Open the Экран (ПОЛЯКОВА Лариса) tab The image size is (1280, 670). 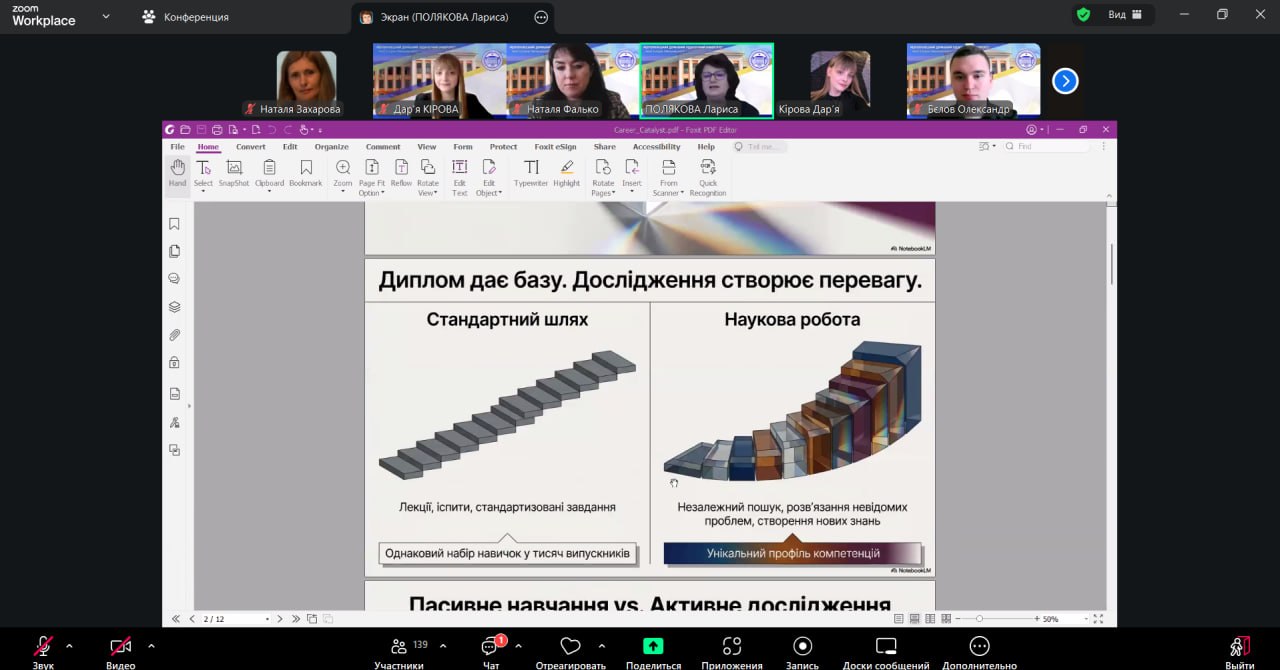(443, 17)
